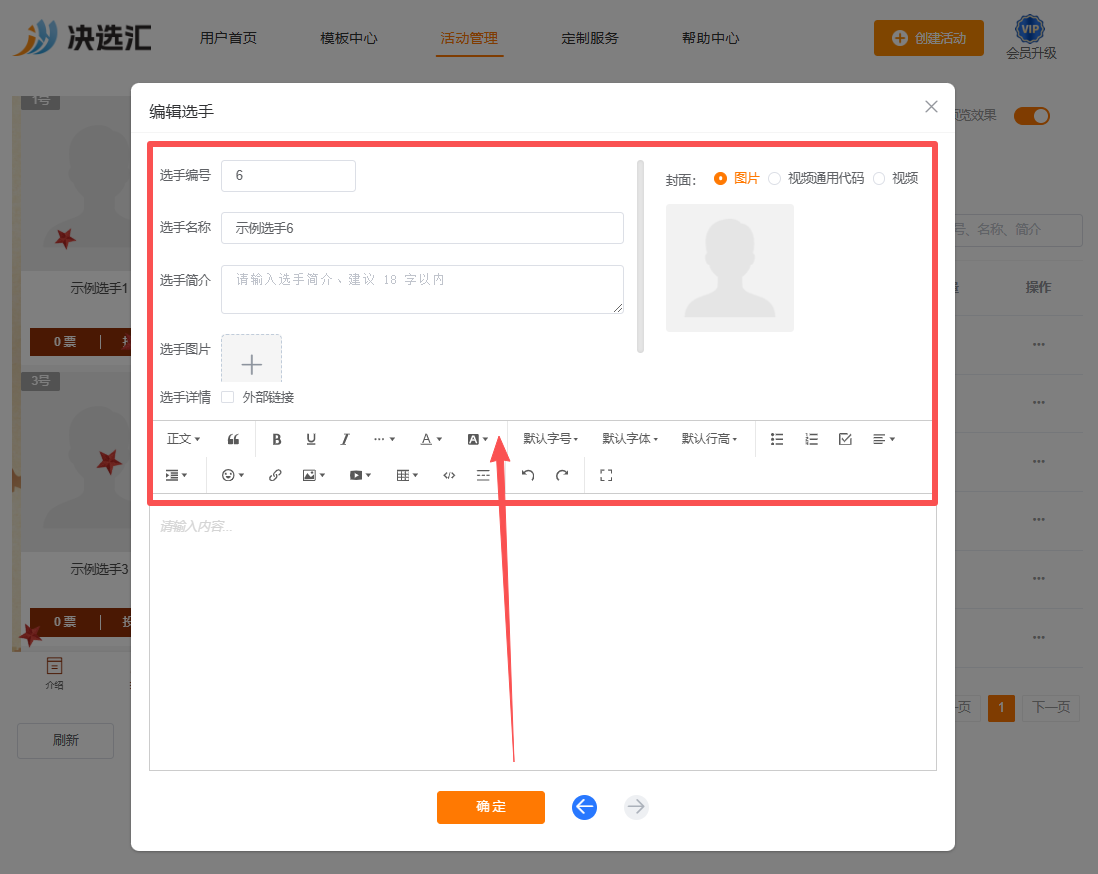1098x874 pixels.
Task: Redo the last editor action
Action: coord(562,476)
